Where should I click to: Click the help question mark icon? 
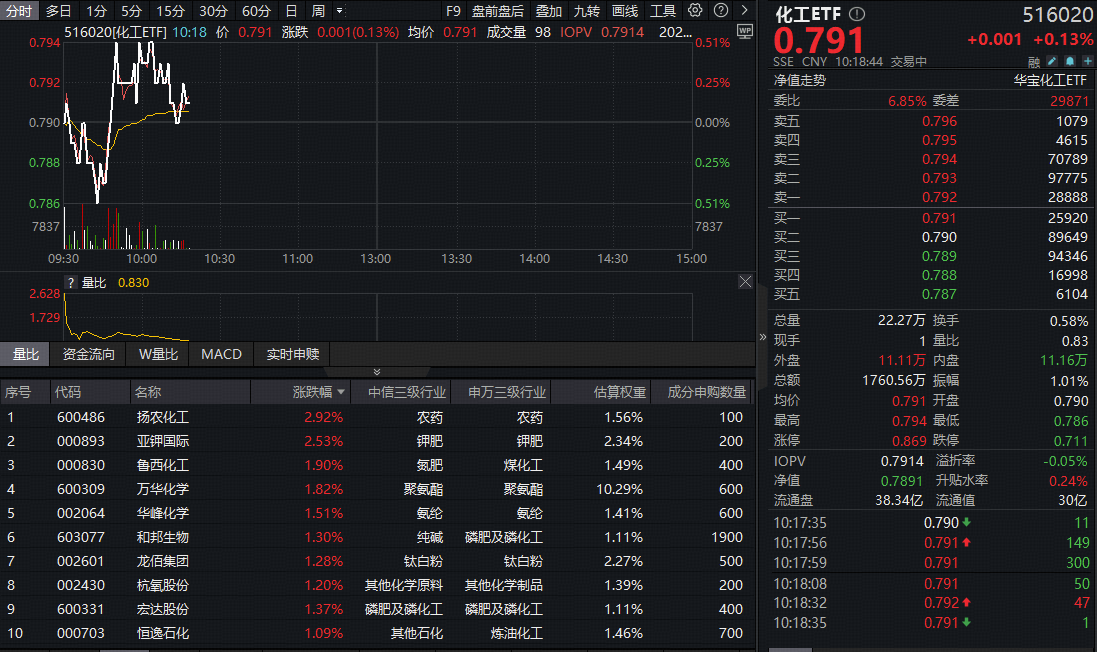[720, 10]
